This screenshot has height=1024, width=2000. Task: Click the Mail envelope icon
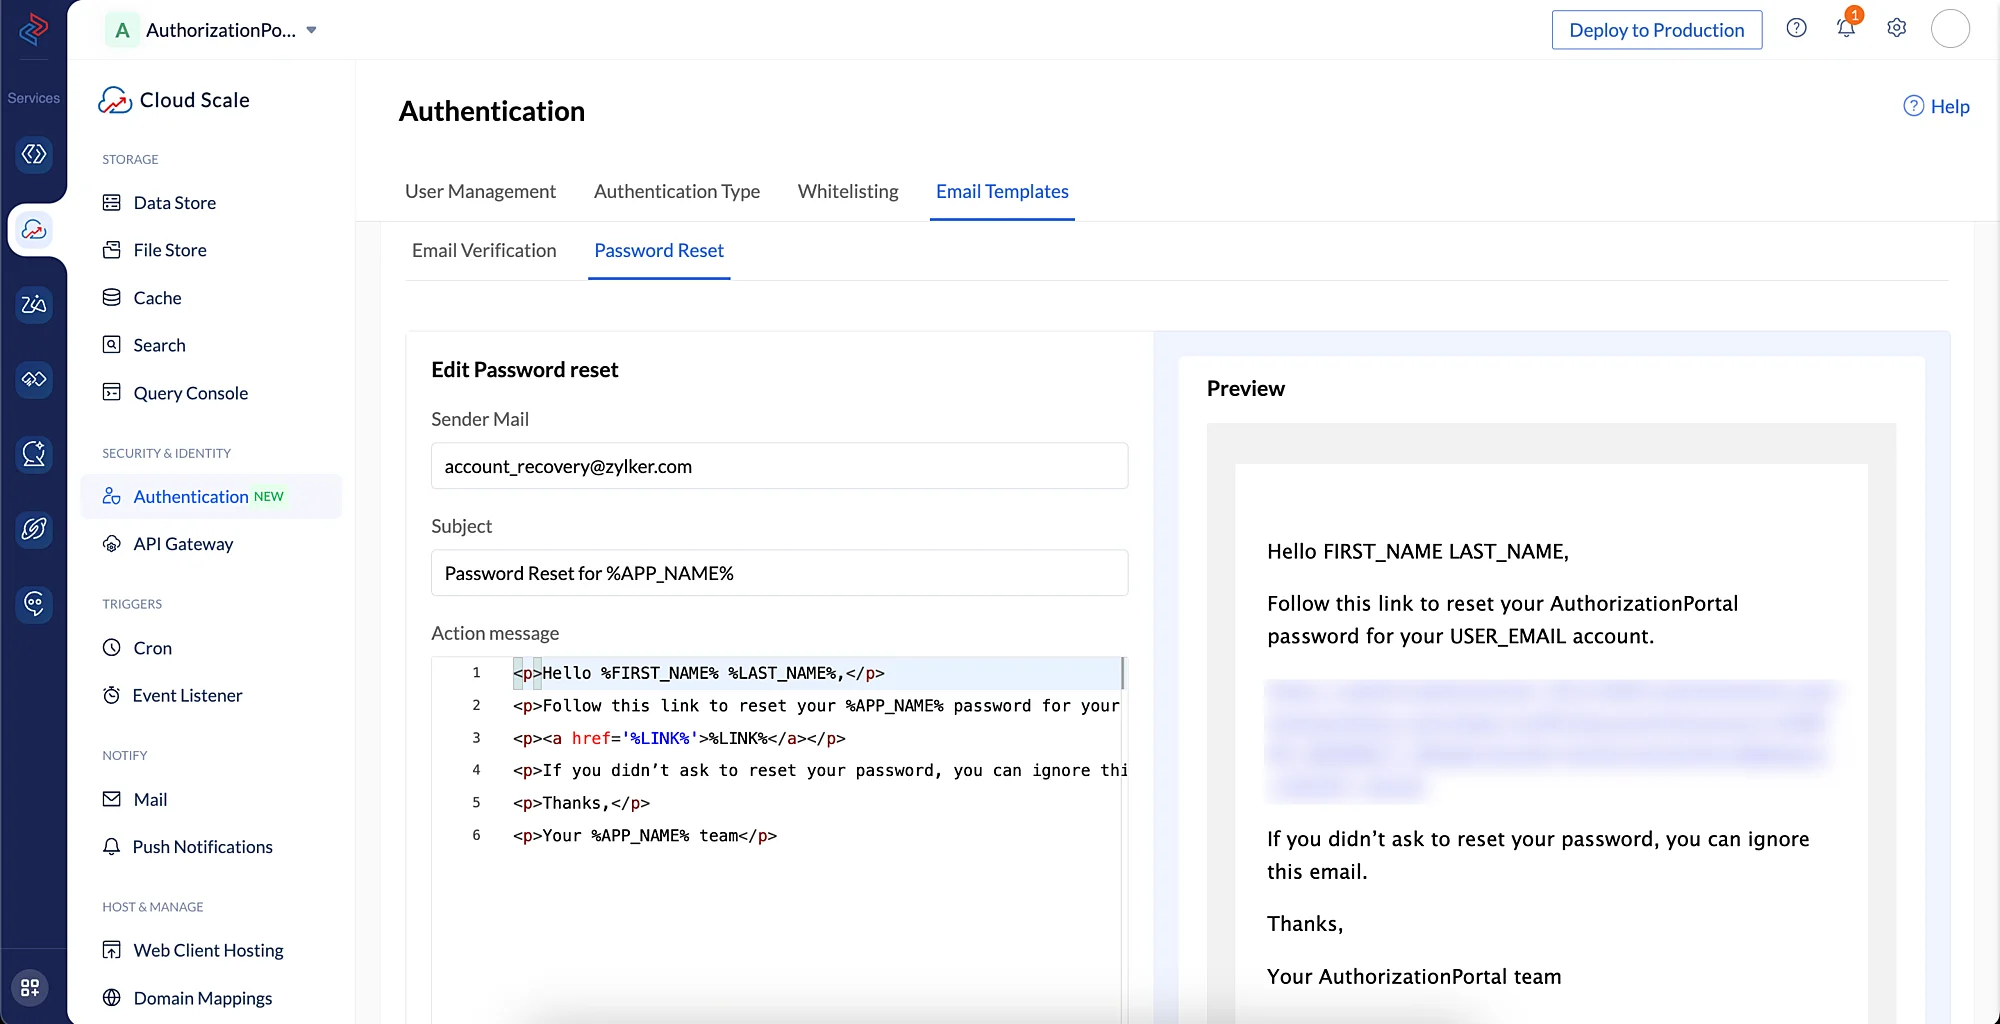click(112, 799)
